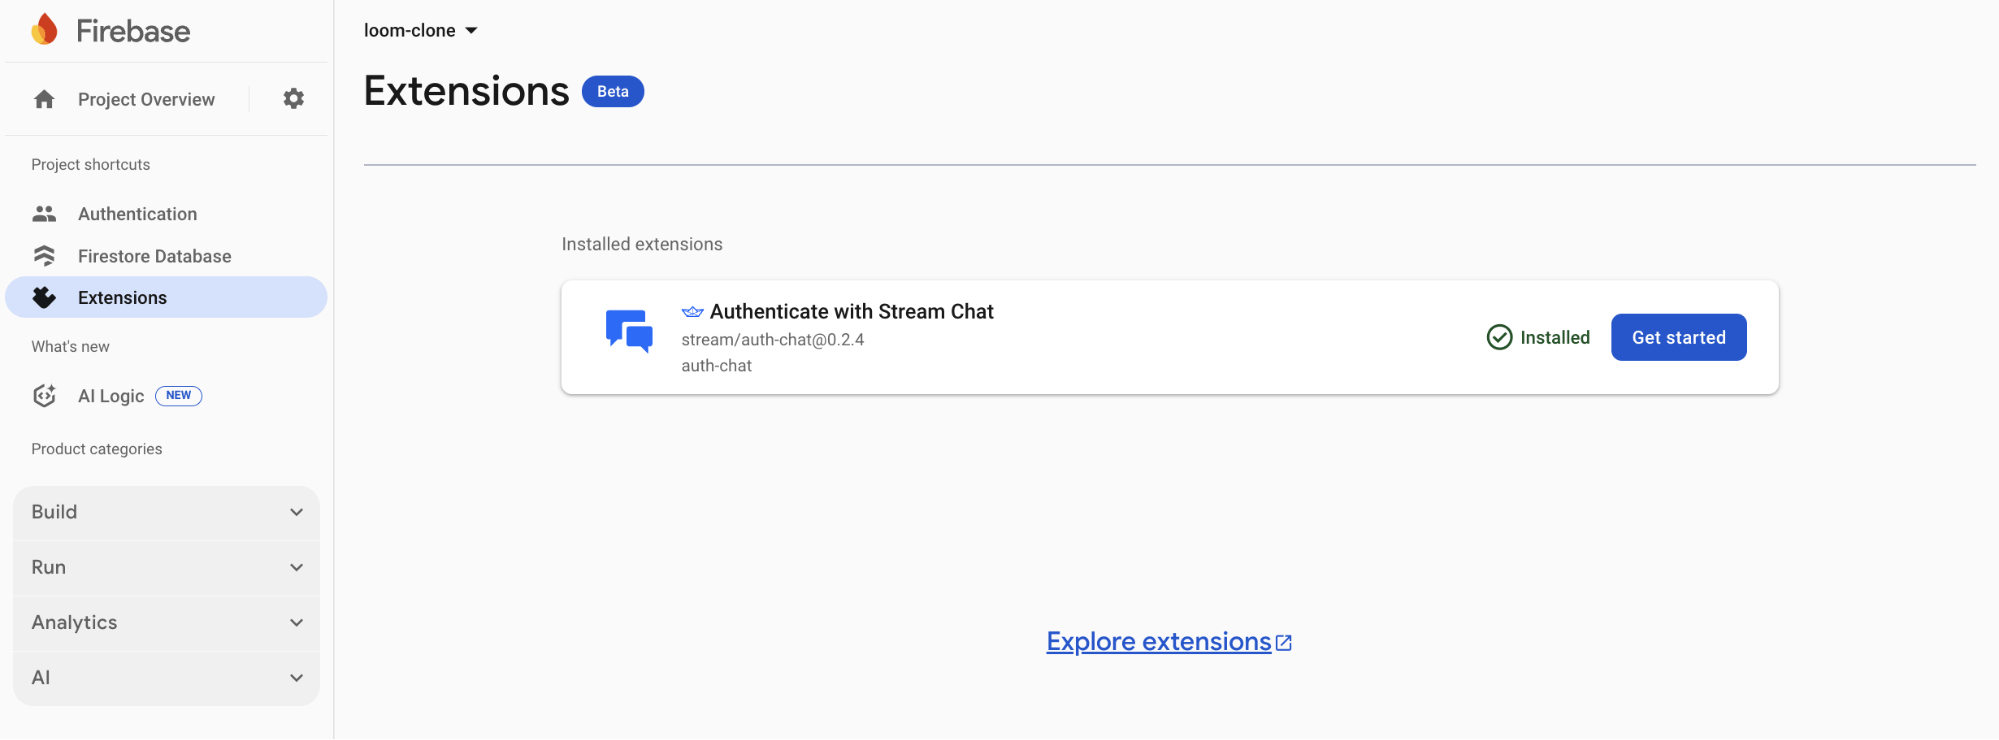Viewport: 1999px width, 740px height.
Task: Follow the Explore extensions link
Action: pyautogui.click(x=1158, y=642)
